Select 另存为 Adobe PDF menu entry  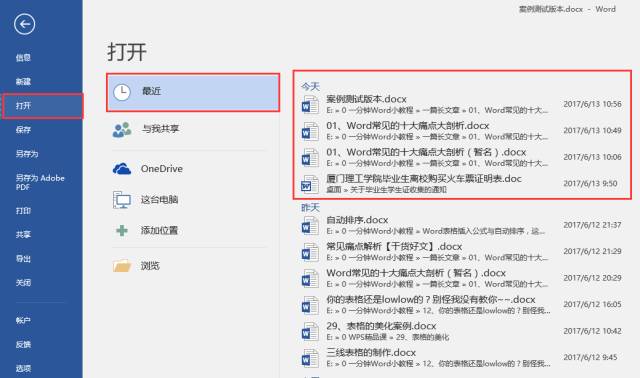pos(41,182)
